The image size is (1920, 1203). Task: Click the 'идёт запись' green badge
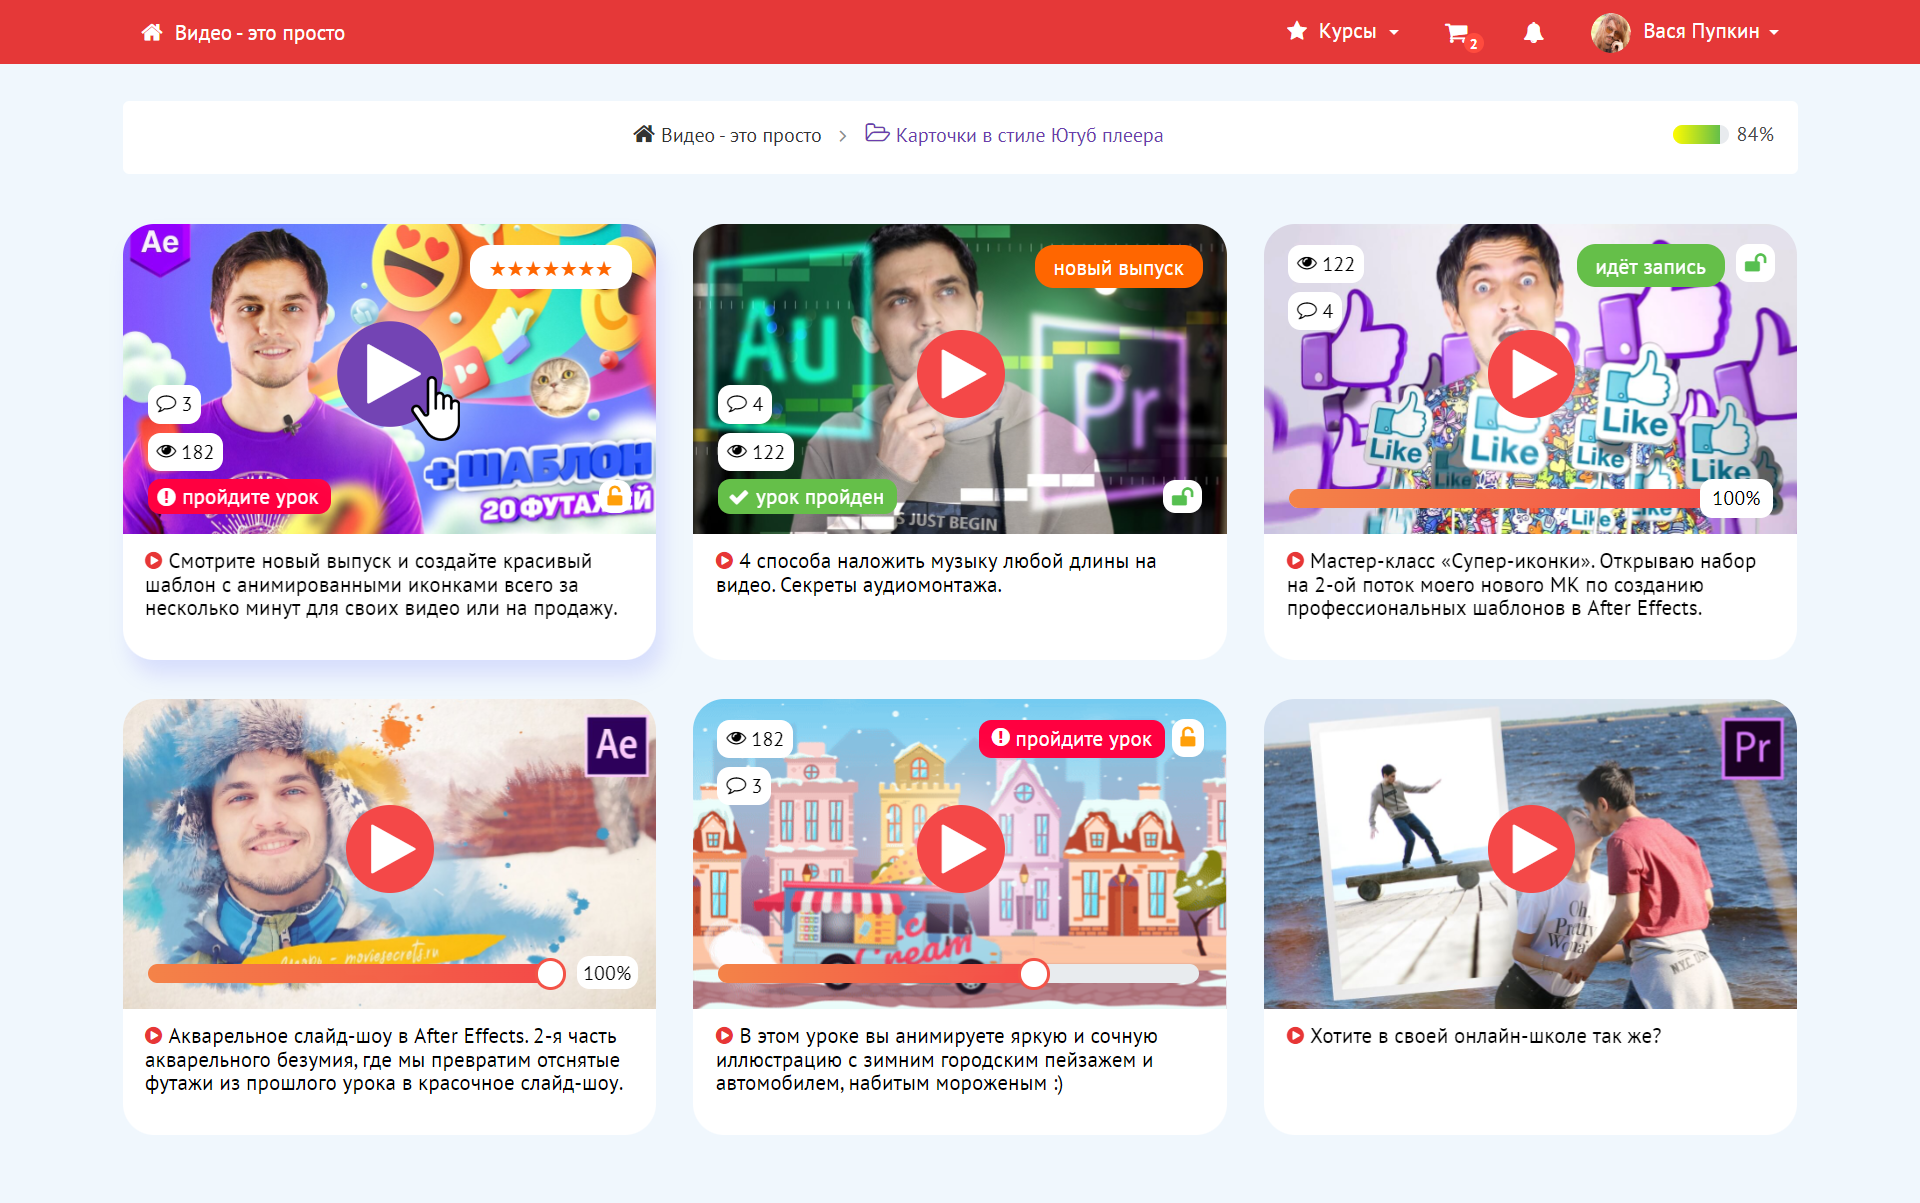click(x=1650, y=267)
